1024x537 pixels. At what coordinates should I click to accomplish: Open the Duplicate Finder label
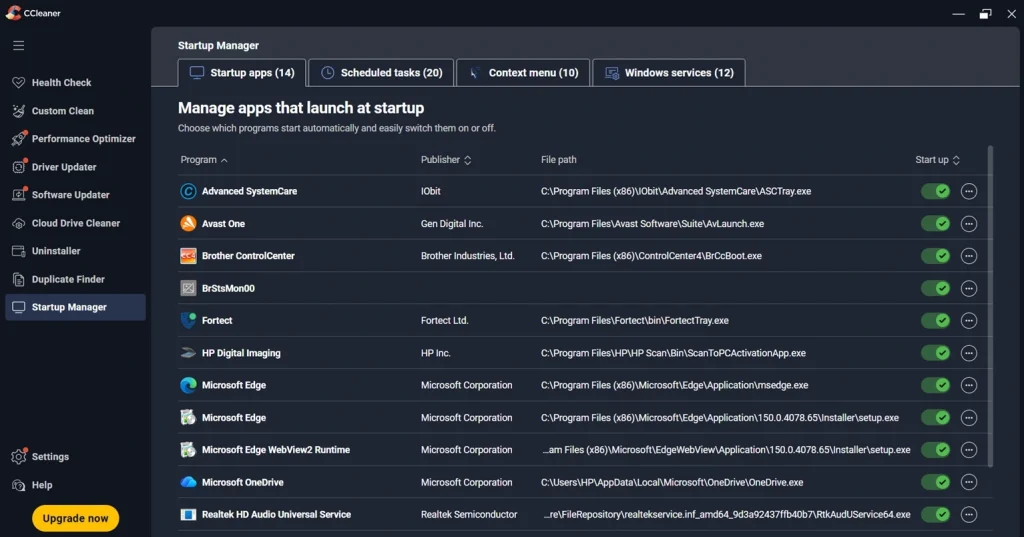tap(68, 280)
